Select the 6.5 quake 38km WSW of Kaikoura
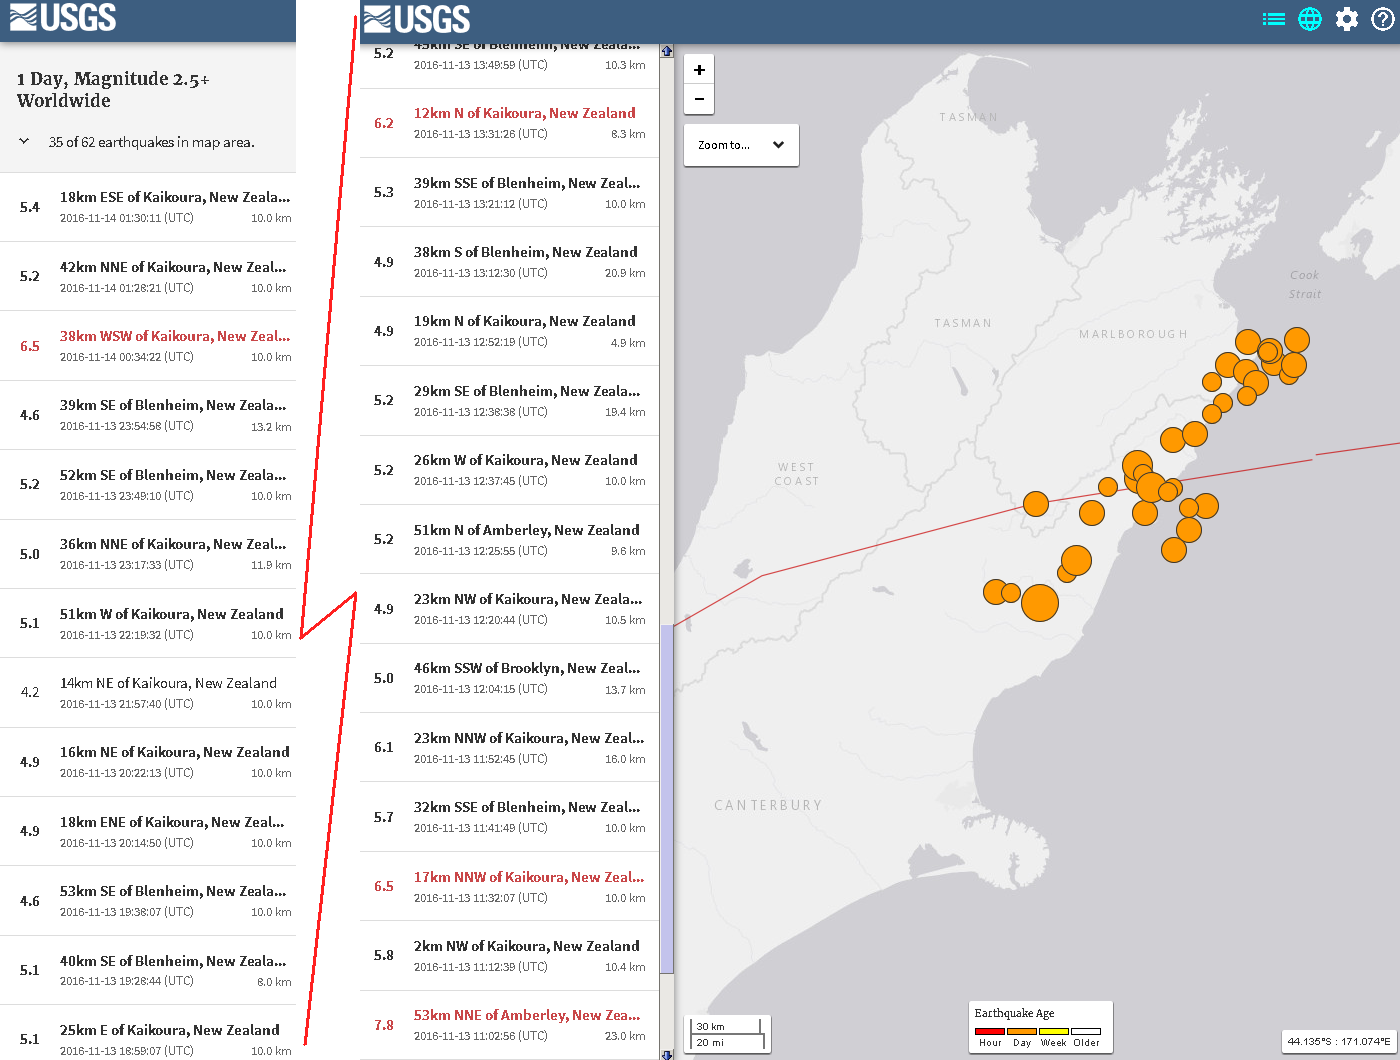This screenshot has width=1400, height=1060. coord(148,346)
